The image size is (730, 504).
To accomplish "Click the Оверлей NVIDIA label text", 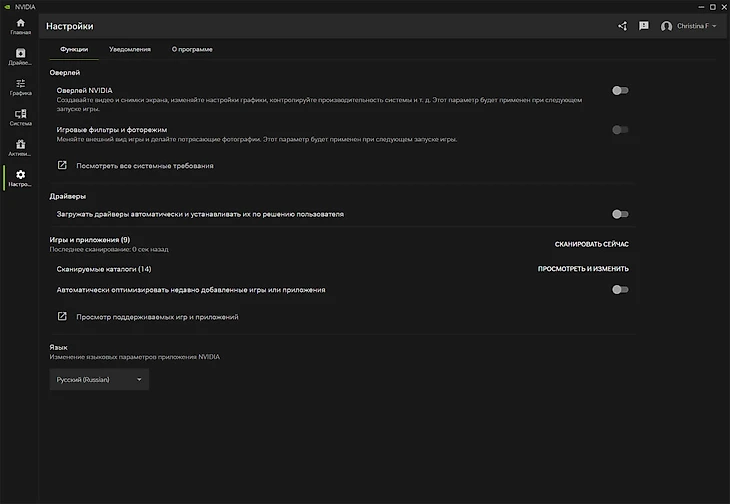I will coord(84,90).
